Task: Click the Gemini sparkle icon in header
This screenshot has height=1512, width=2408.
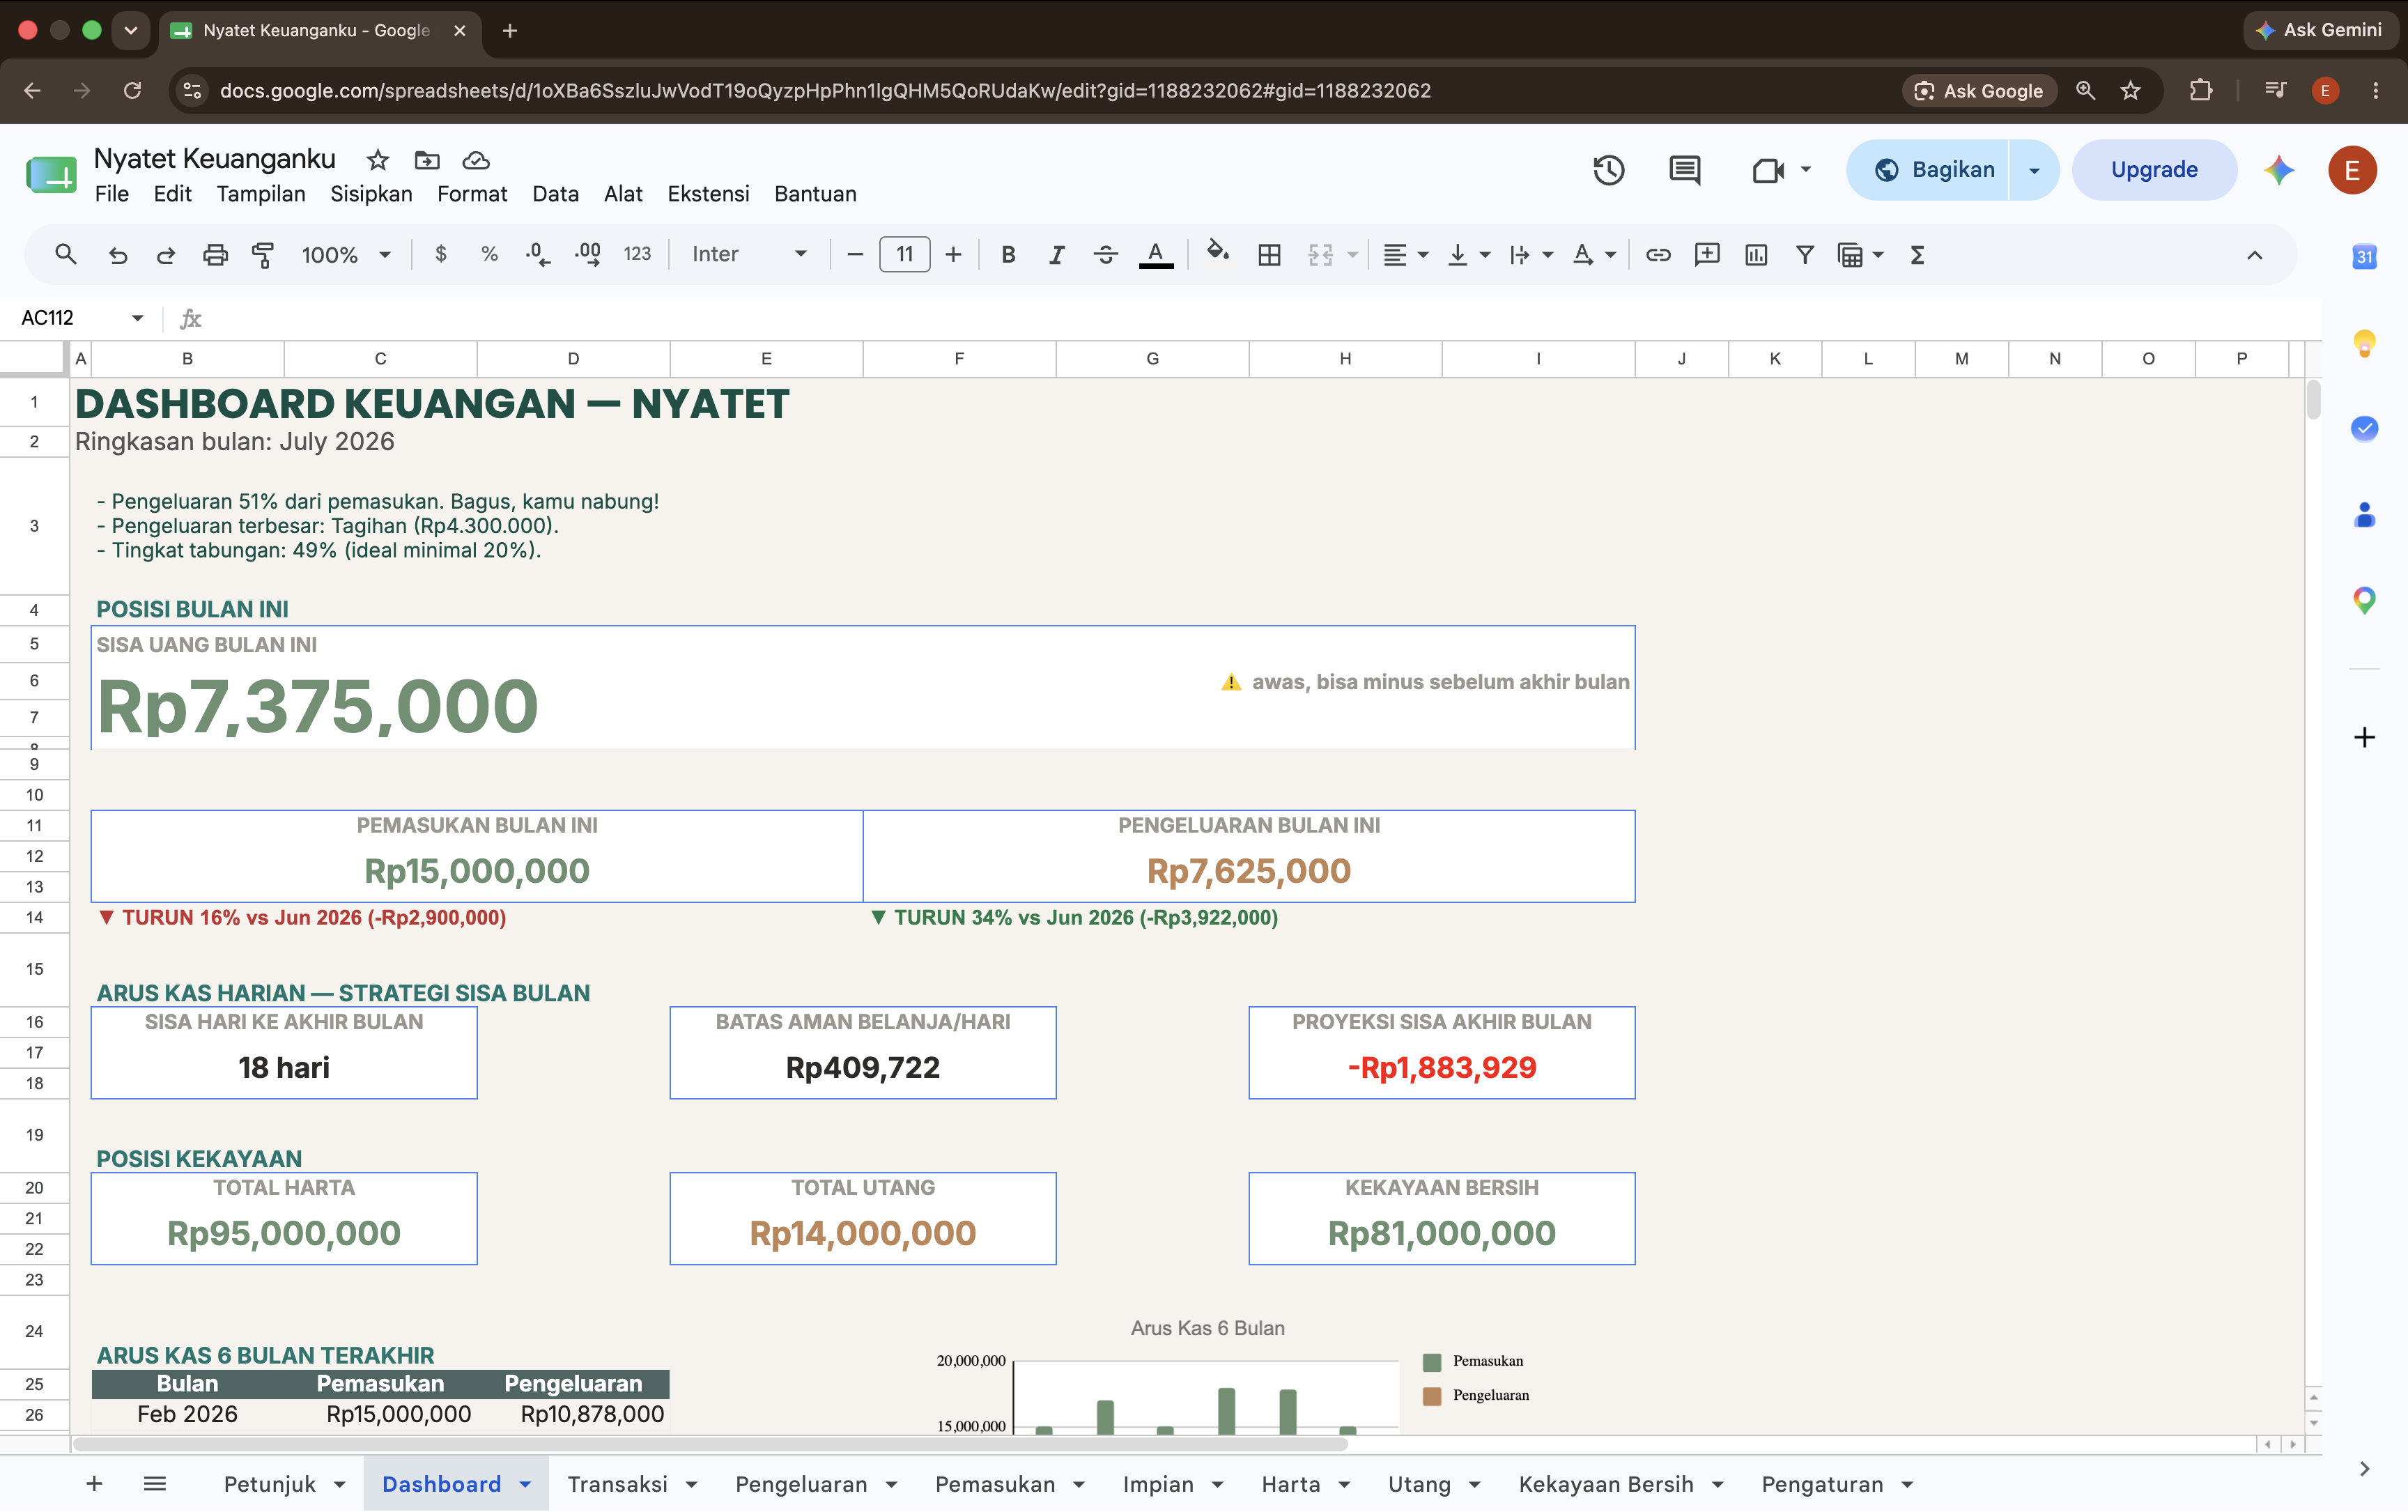Action: (2279, 170)
